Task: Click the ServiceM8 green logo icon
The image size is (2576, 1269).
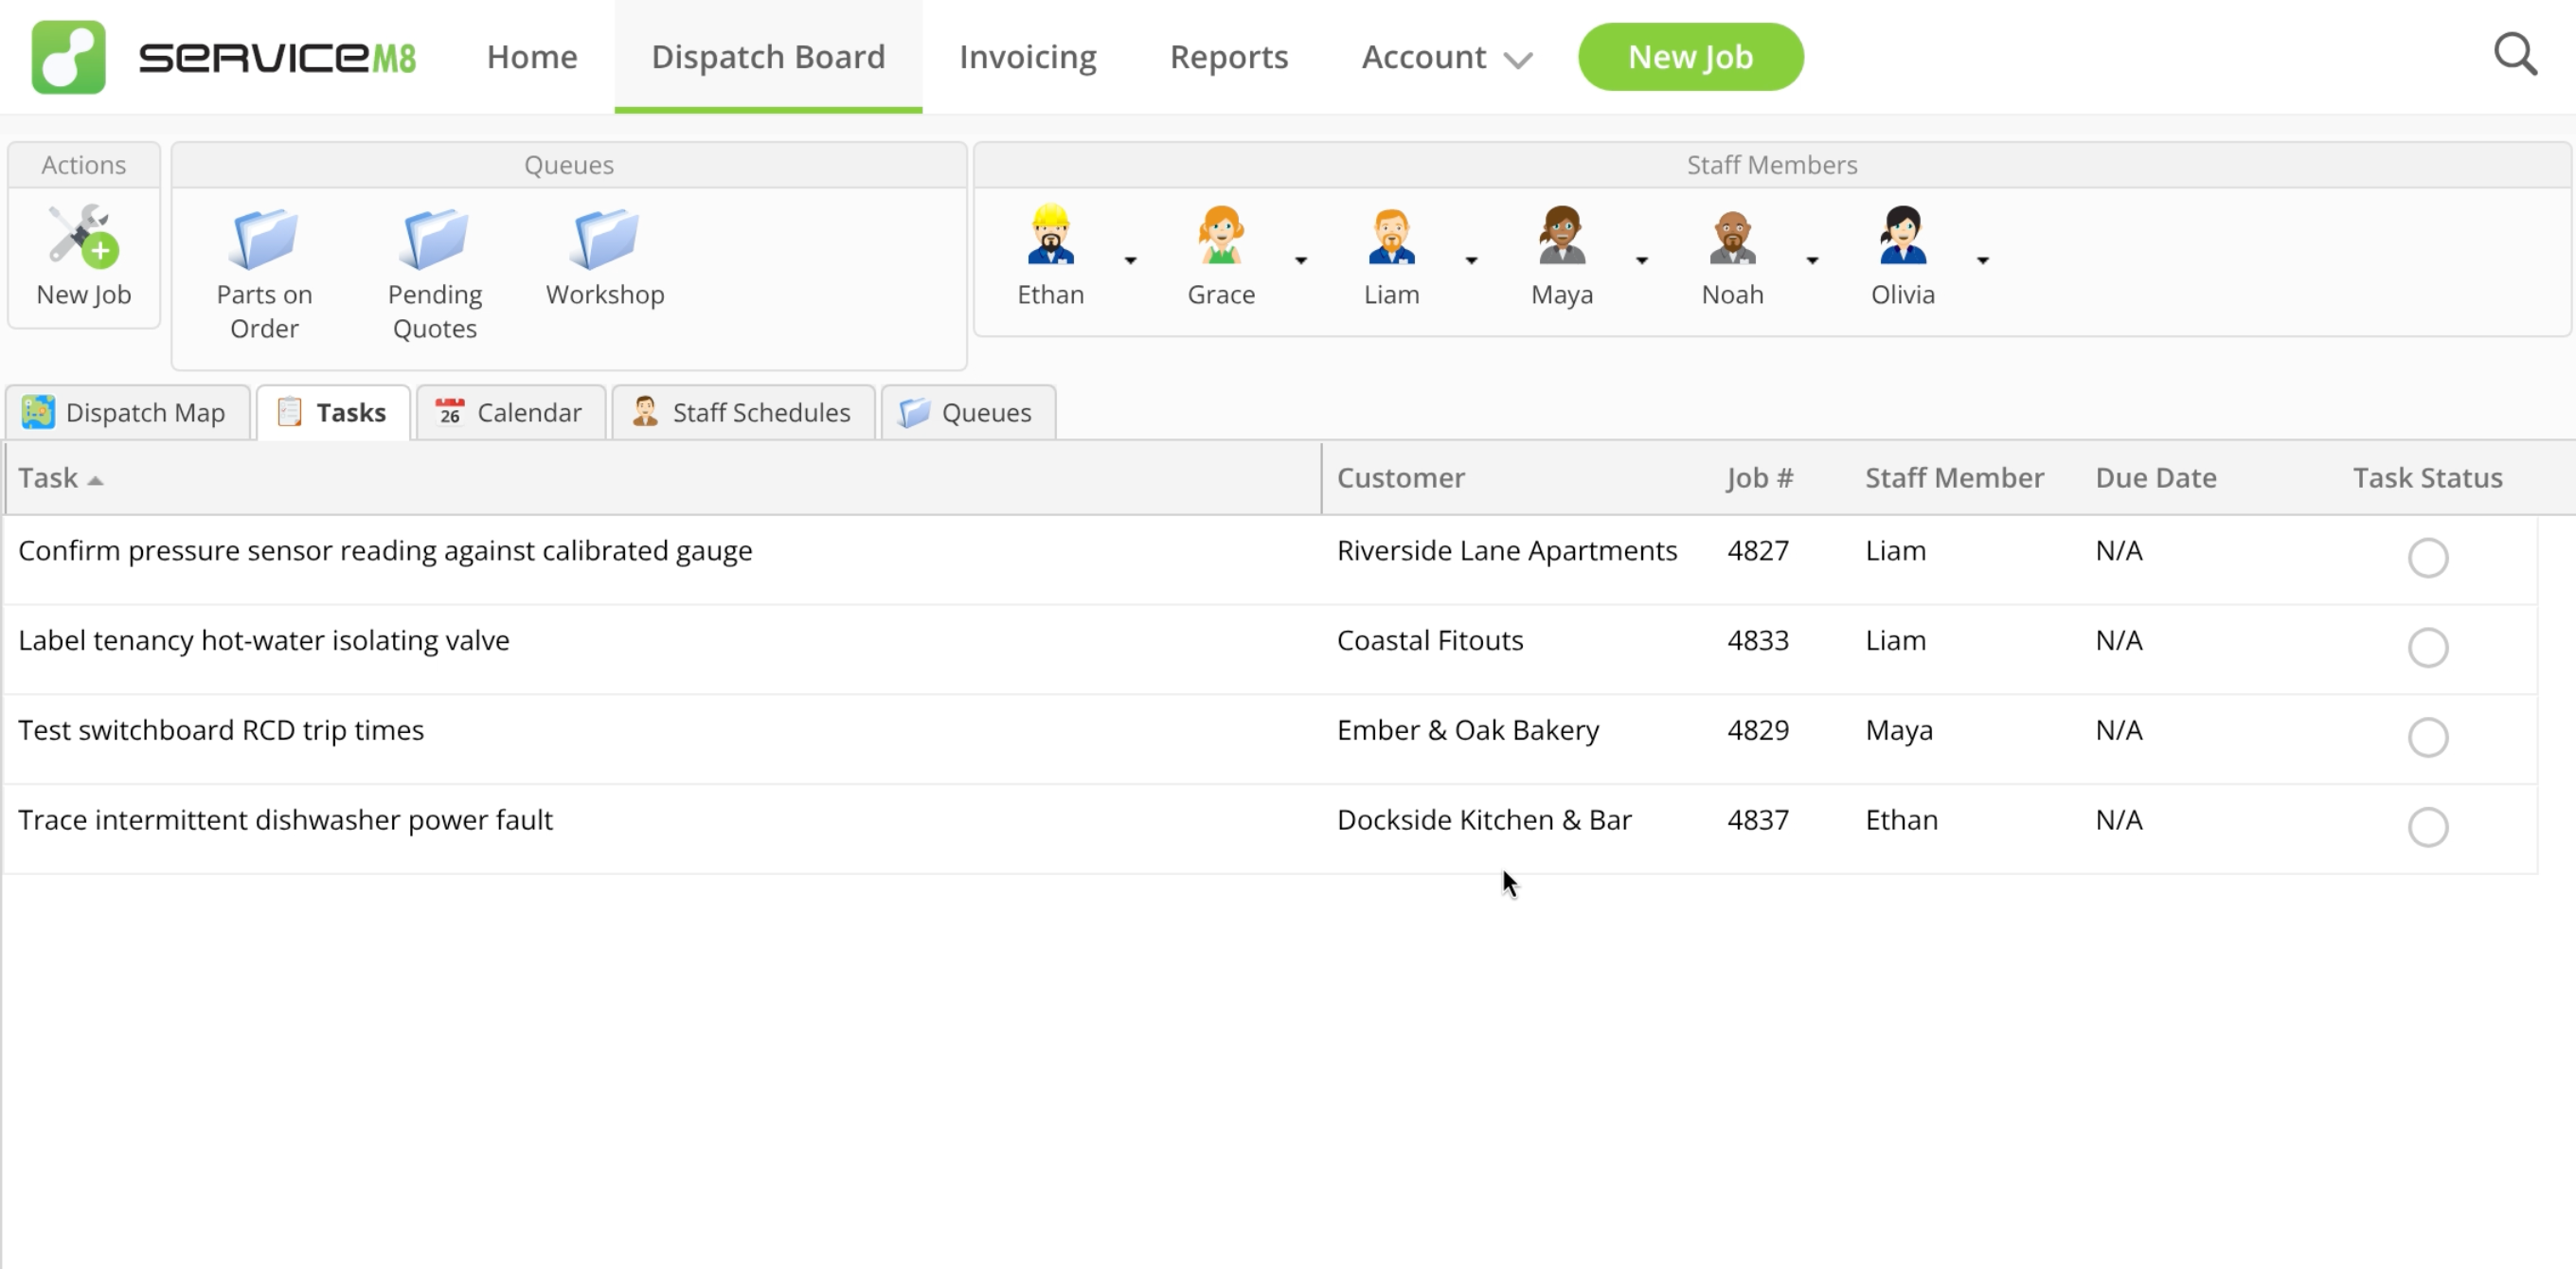Action: click(68, 57)
